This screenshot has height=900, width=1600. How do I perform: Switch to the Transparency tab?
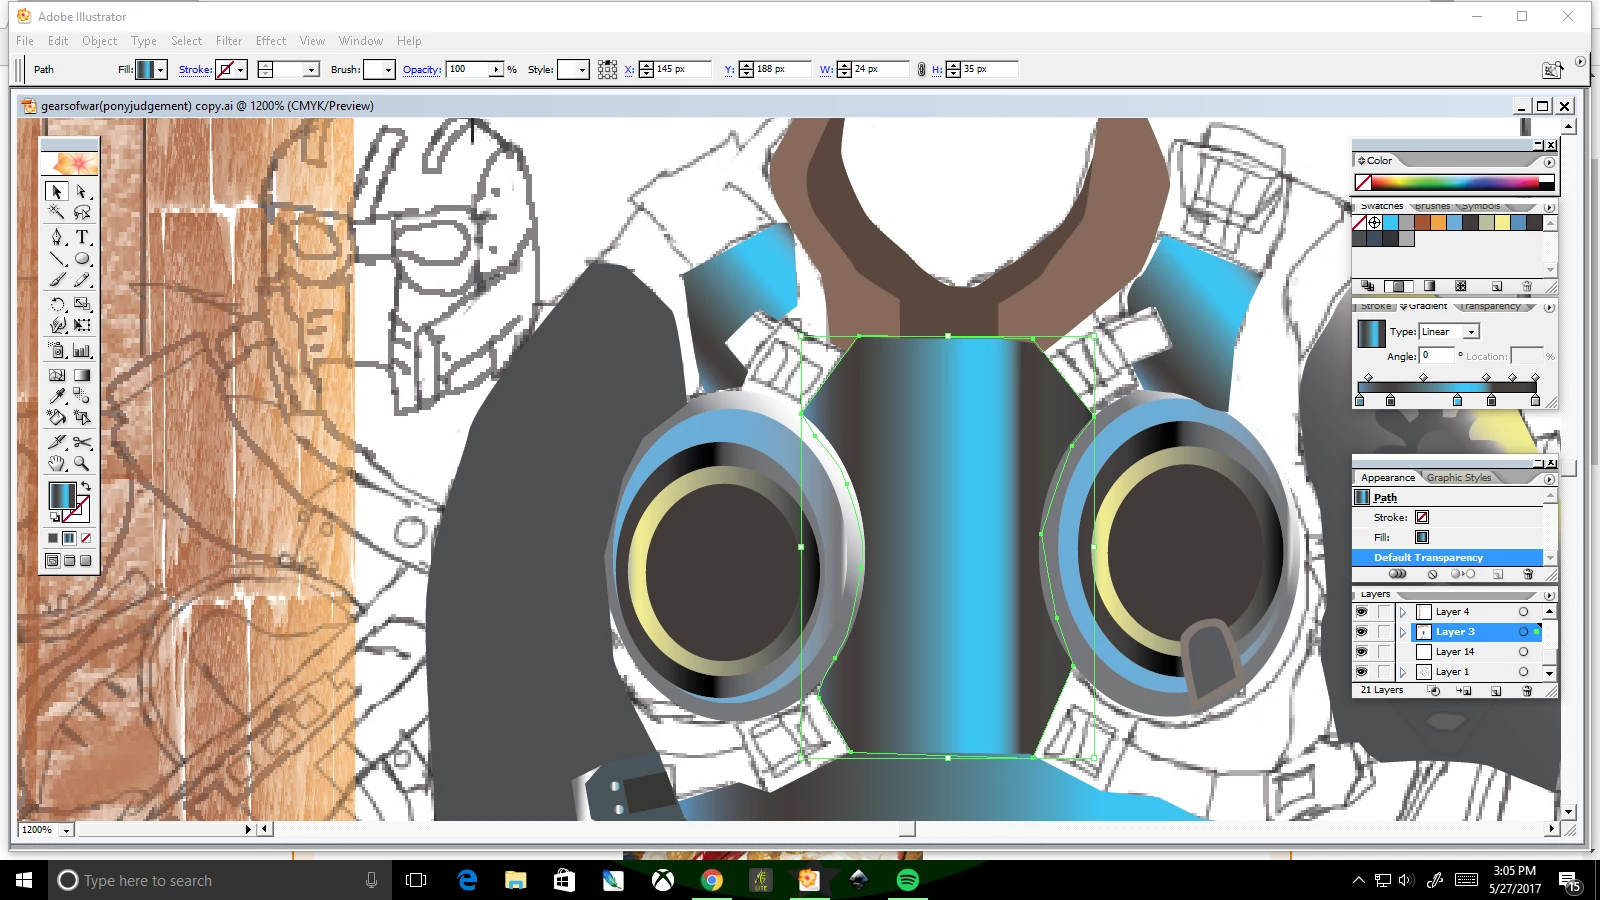point(1491,306)
